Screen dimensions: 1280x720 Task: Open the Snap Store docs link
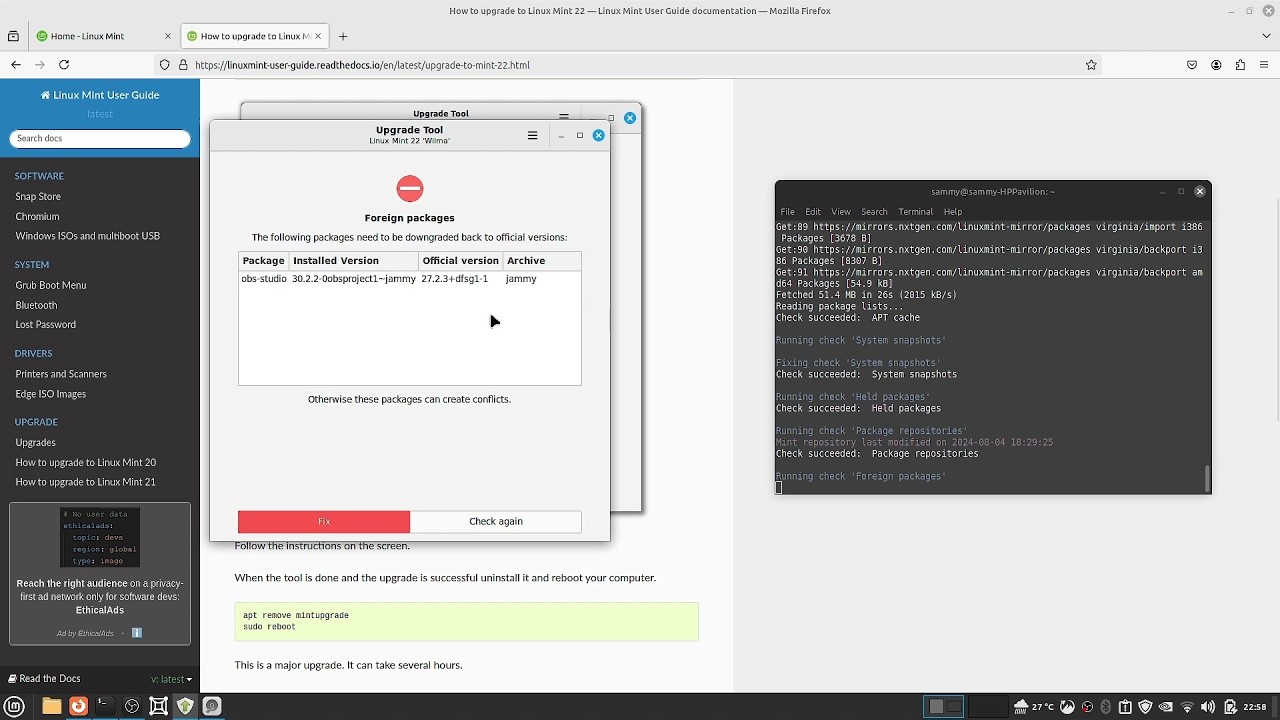coord(38,197)
